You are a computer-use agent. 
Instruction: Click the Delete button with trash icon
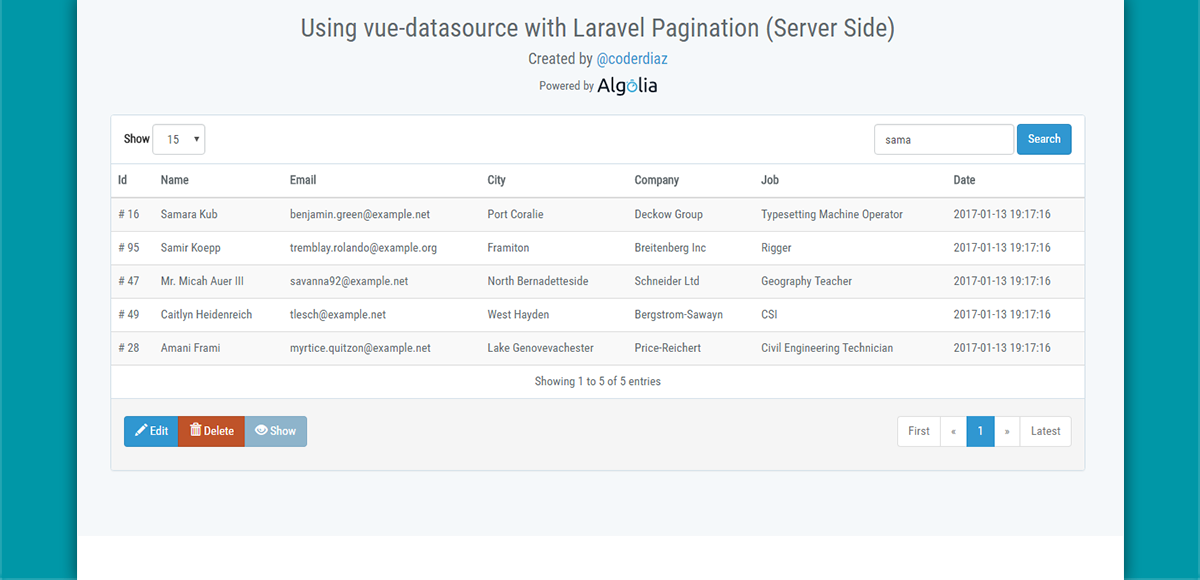pos(211,431)
